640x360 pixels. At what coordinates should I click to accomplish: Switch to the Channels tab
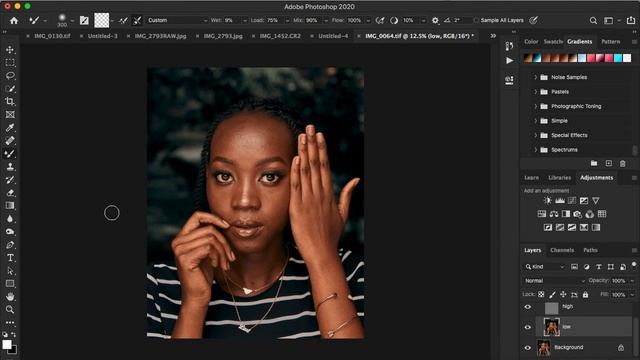point(562,250)
